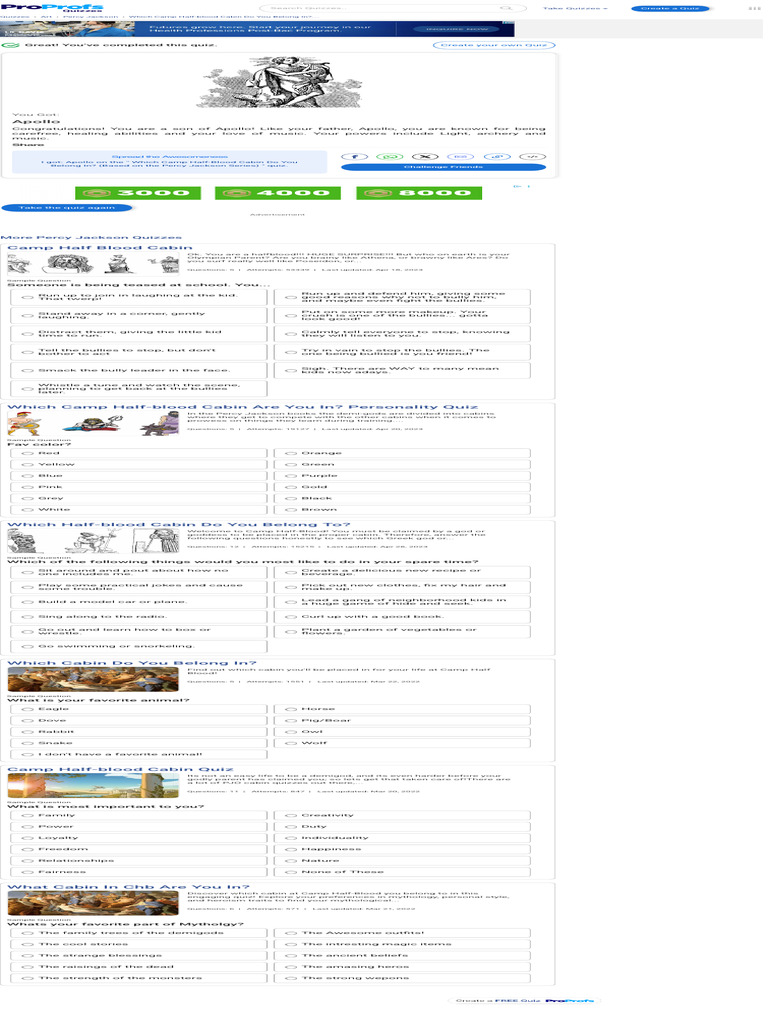This screenshot has width=768, height=1024.
Task: Select the Wolf animal option
Action: 402,743
